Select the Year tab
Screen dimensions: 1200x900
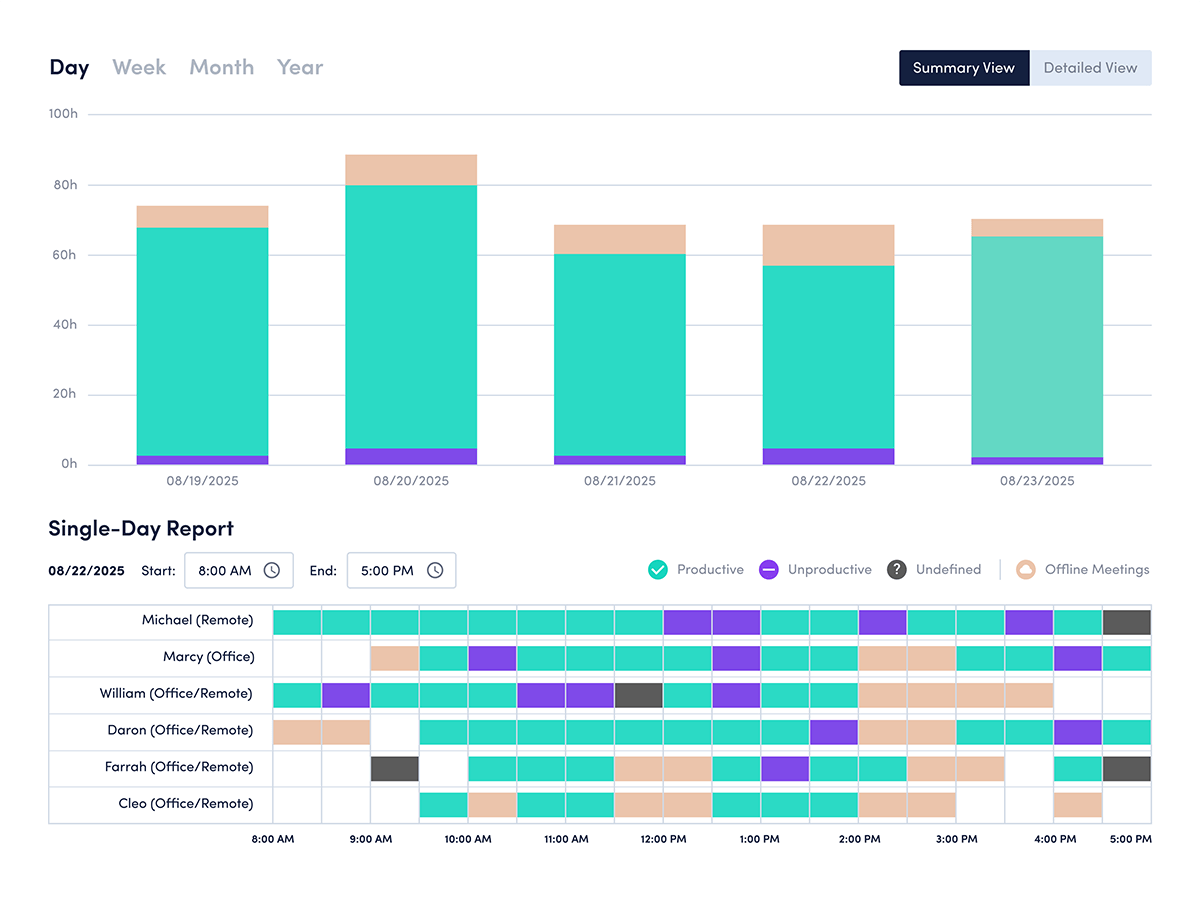(300, 67)
